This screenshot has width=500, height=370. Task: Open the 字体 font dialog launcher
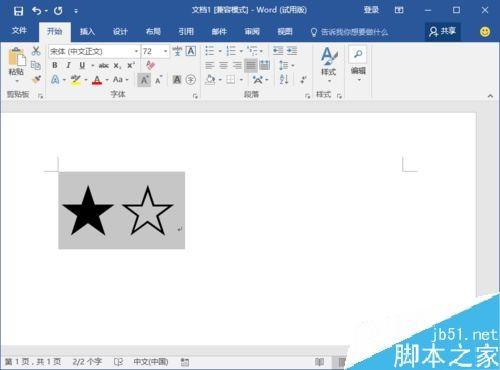pyautogui.click(x=195, y=96)
